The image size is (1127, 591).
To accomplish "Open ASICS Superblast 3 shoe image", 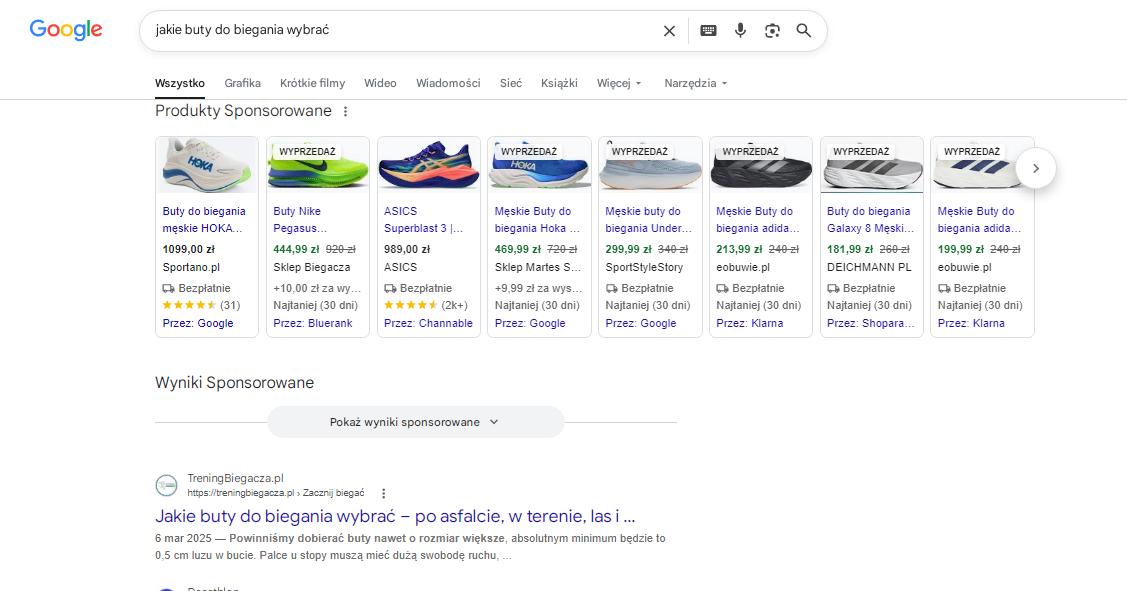I will pos(428,165).
